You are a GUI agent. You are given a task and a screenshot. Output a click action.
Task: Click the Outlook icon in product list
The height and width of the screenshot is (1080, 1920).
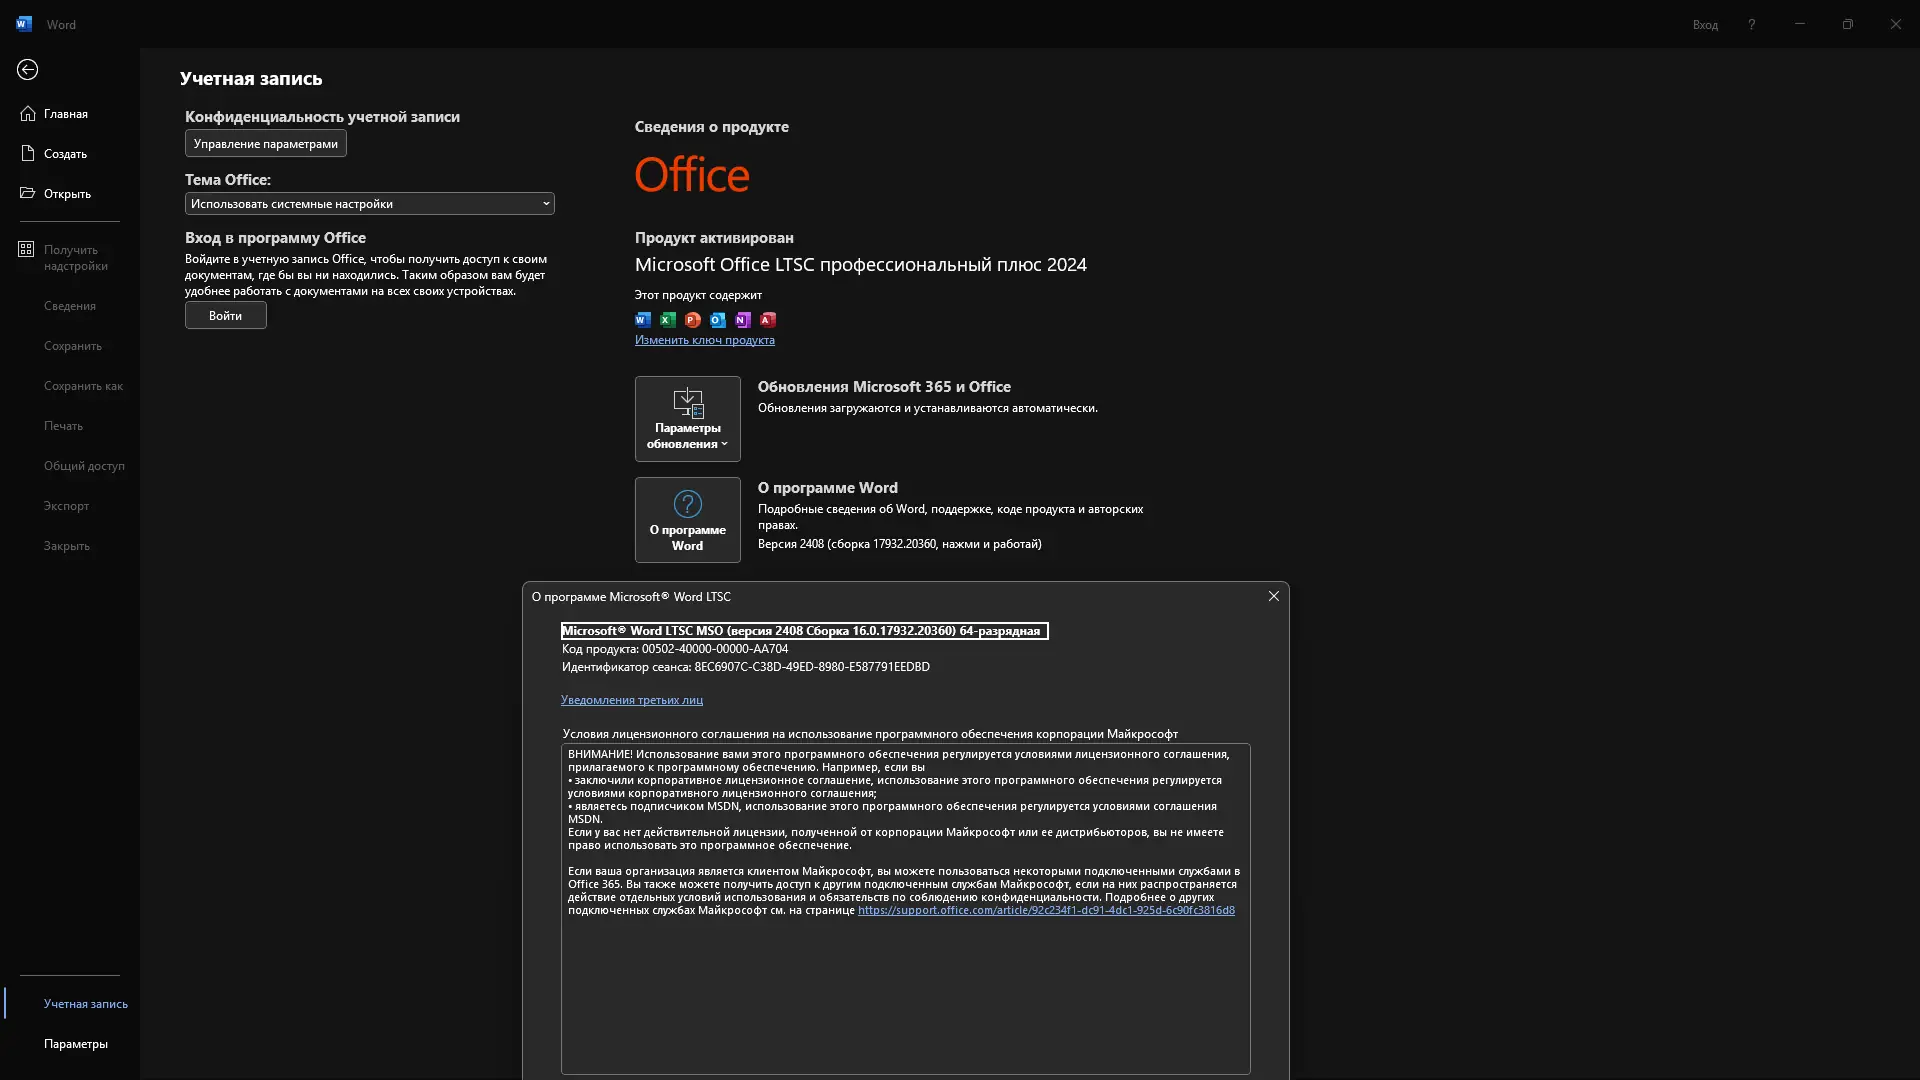(718, 320)
